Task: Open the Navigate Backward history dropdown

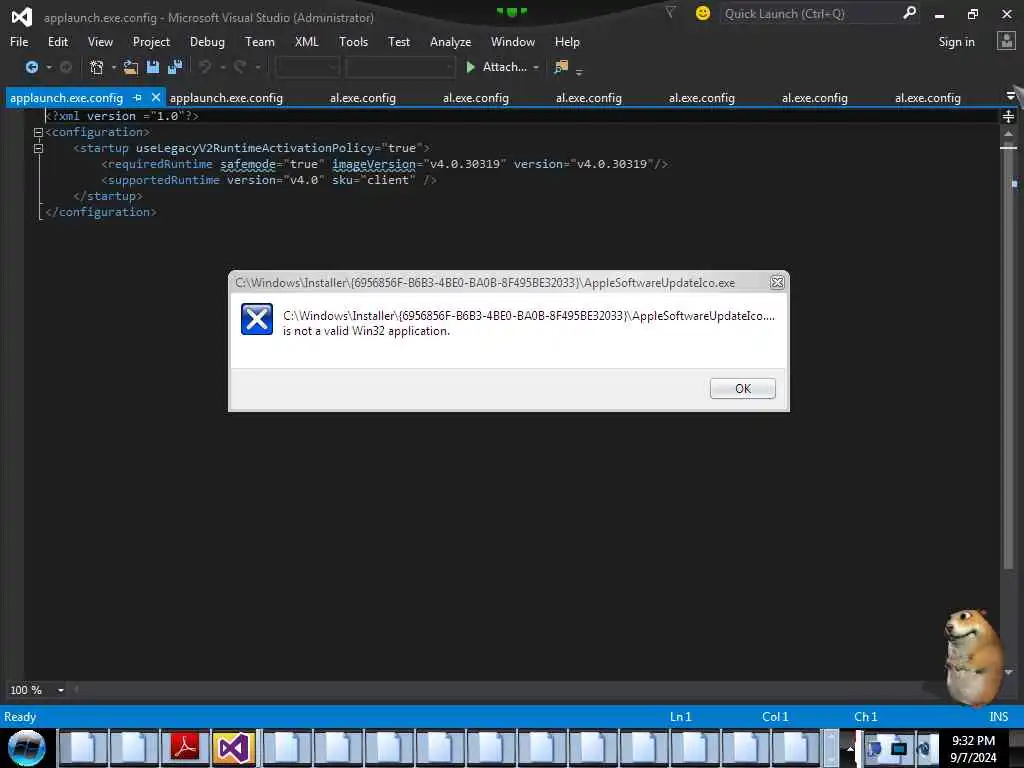Action: (49, 67)
